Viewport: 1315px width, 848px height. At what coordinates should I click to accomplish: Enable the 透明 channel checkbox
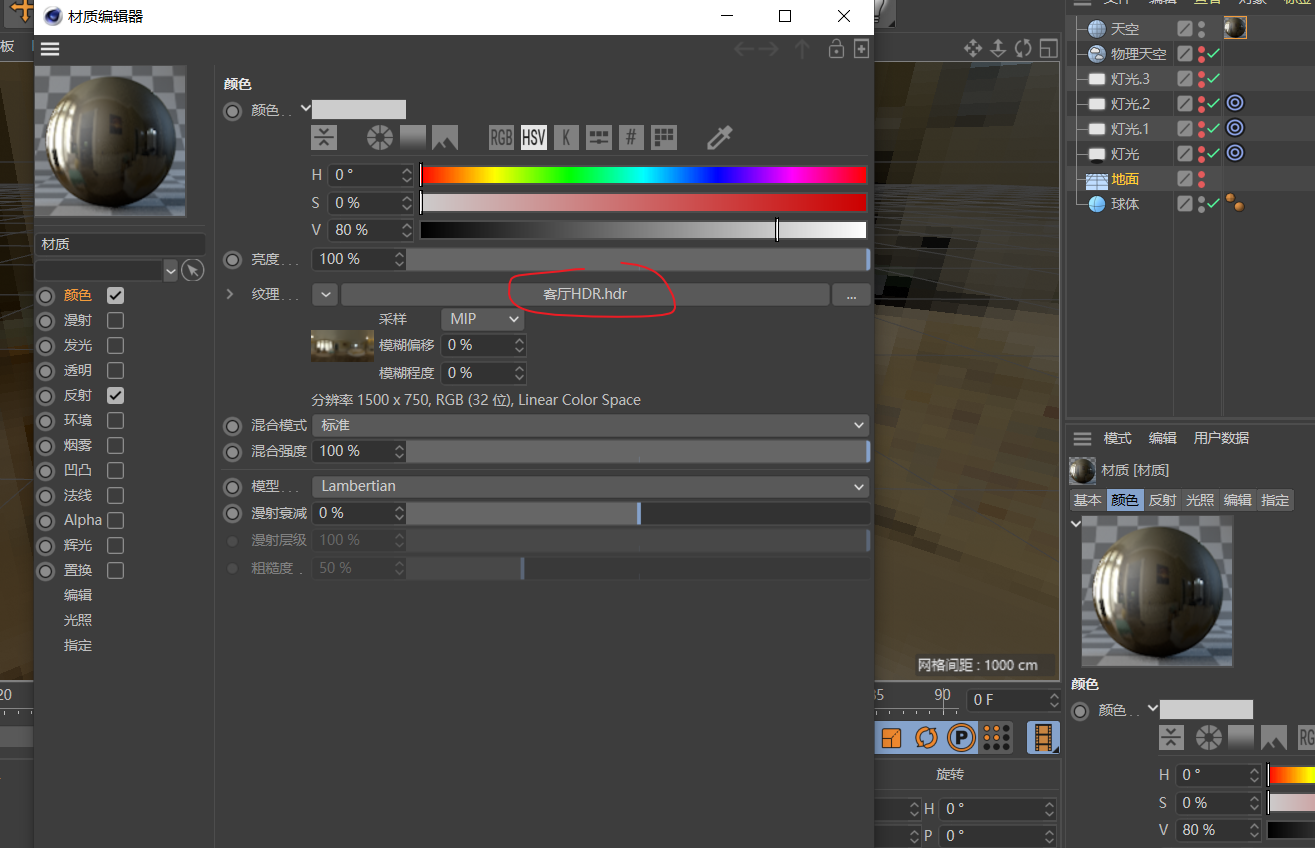click(115, 371)
